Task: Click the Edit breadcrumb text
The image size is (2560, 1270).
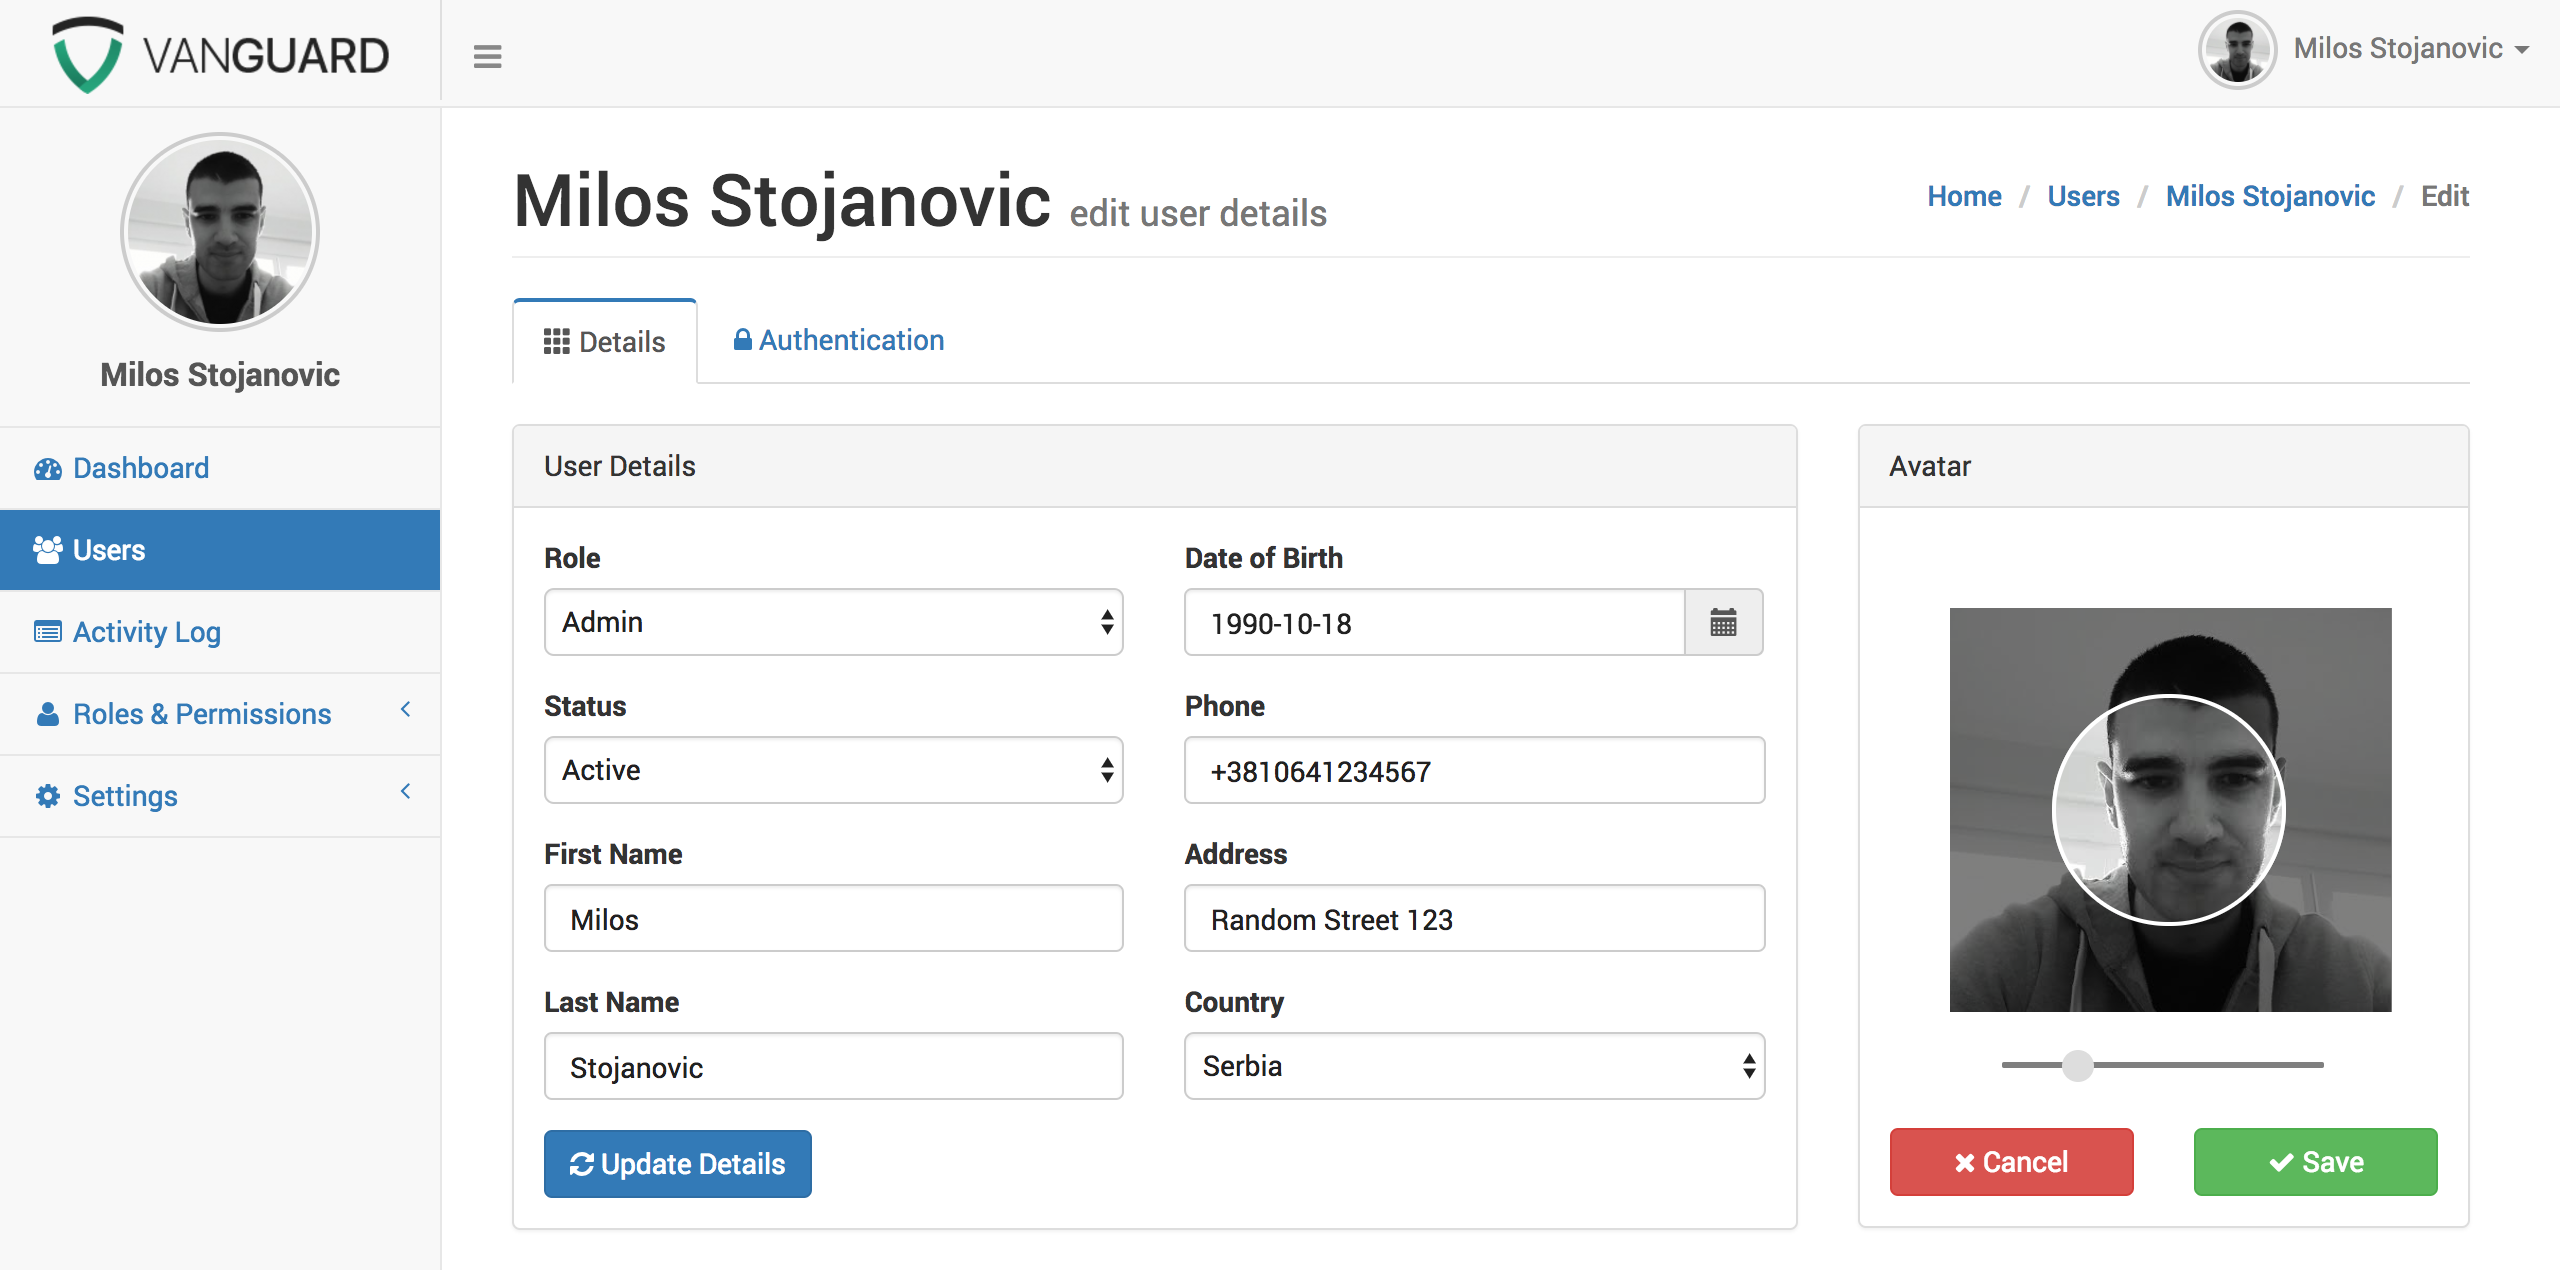Action: coord(2445,196)
